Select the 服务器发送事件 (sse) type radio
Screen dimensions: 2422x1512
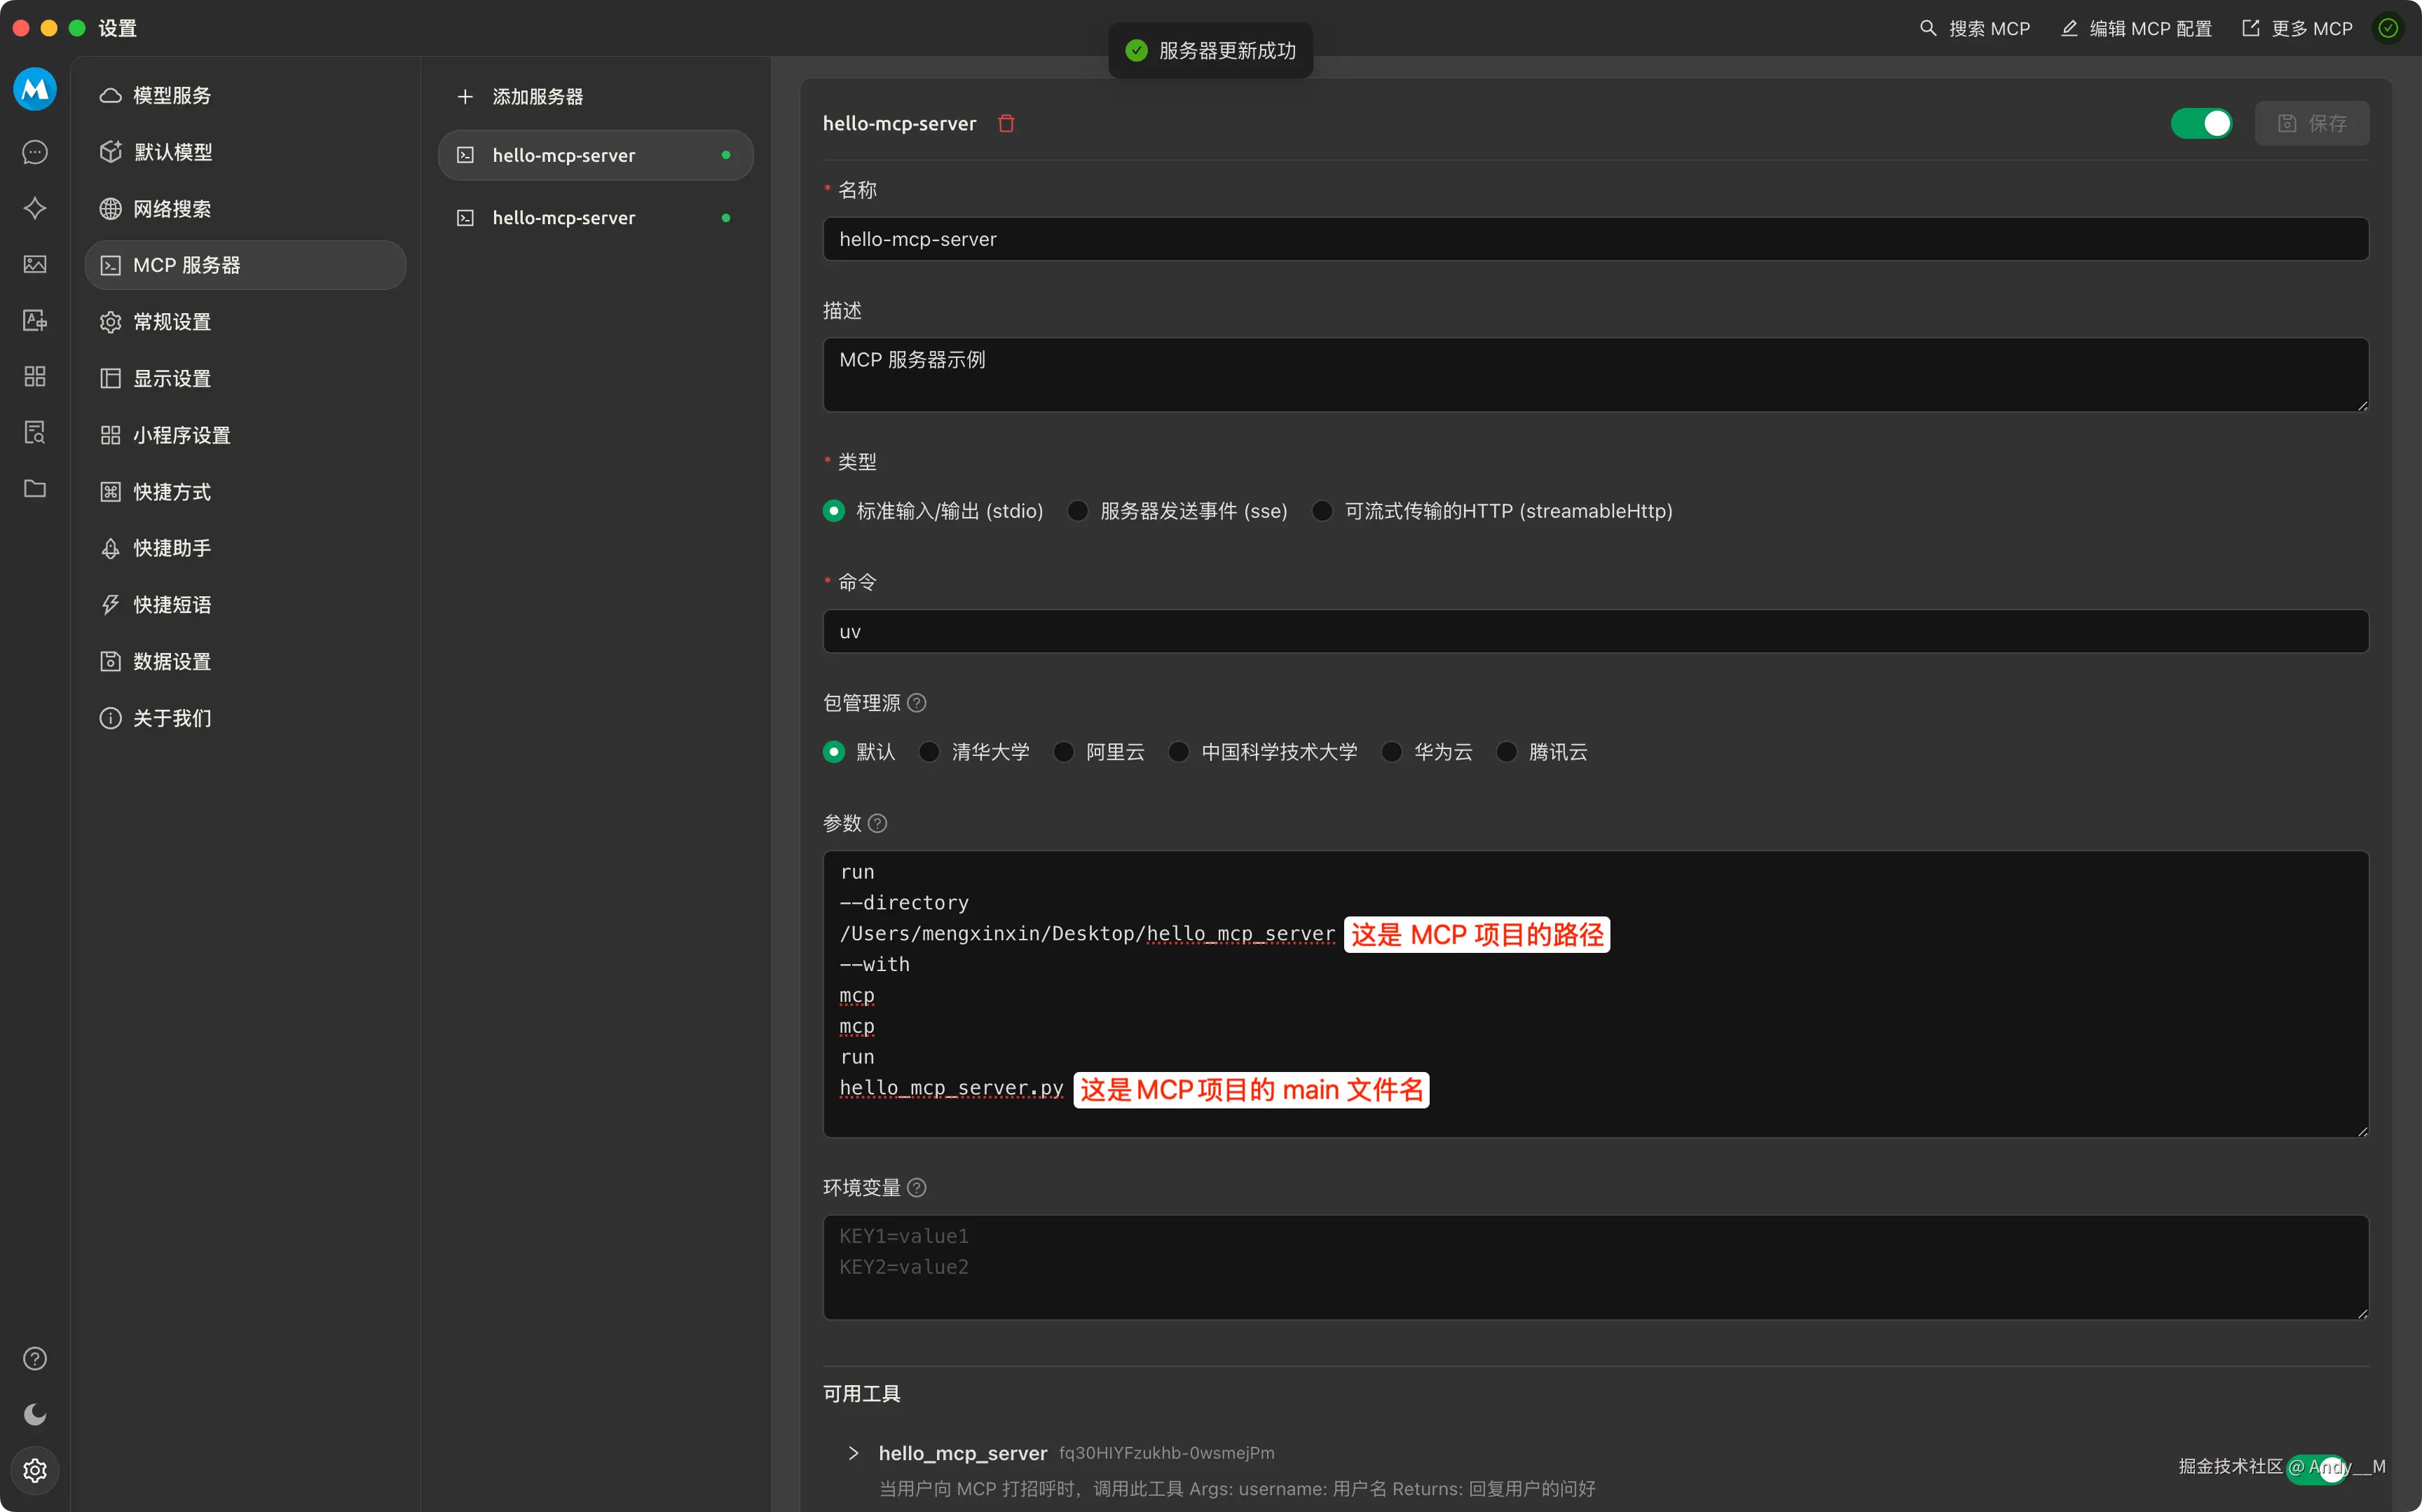pos(1078,511)
